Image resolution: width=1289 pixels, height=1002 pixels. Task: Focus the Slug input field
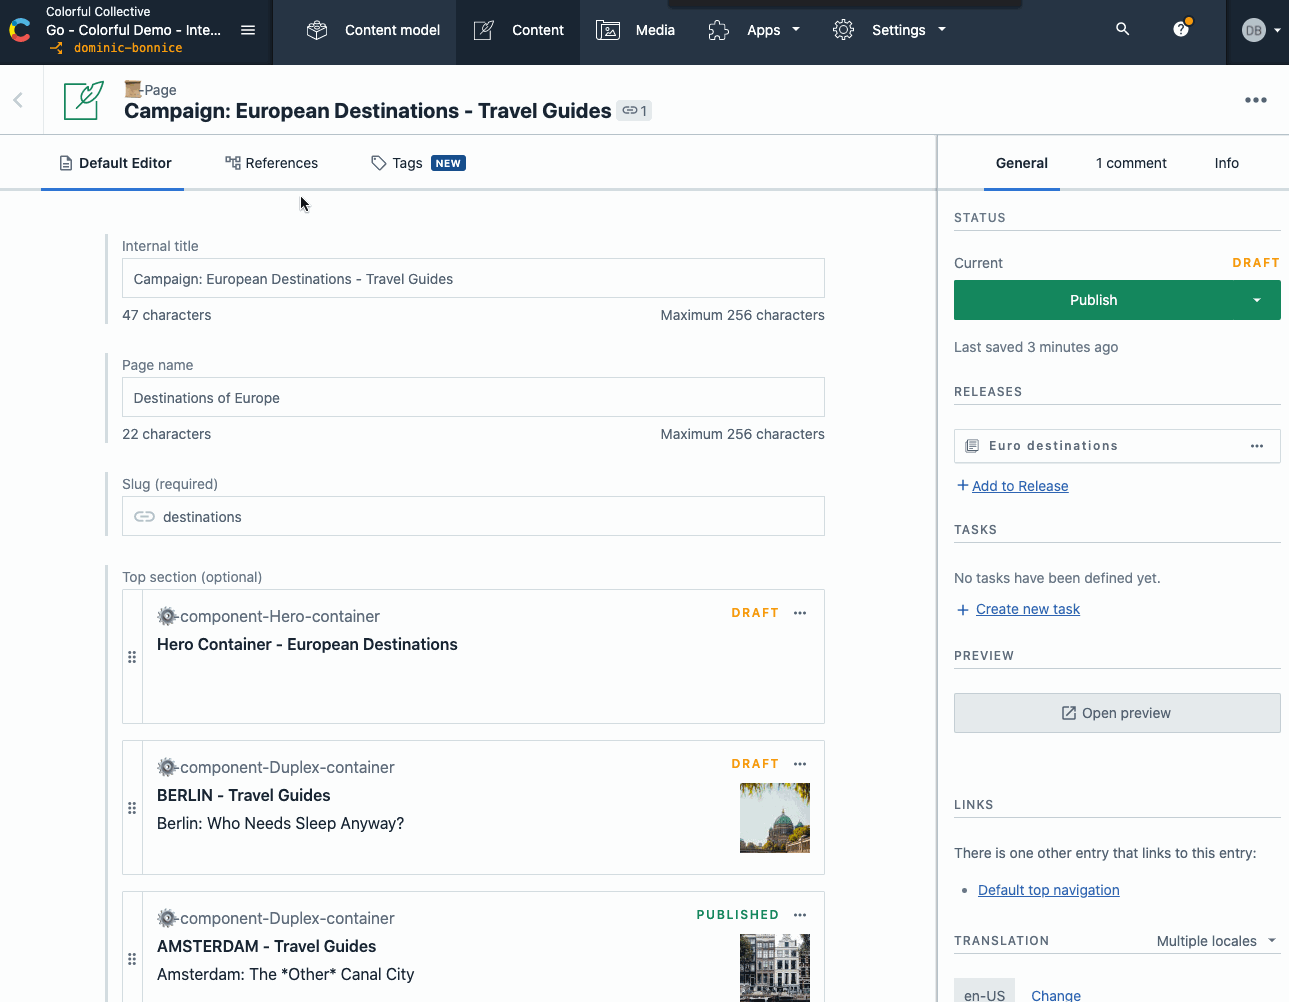pyautogui.click(x=473, y=517)
